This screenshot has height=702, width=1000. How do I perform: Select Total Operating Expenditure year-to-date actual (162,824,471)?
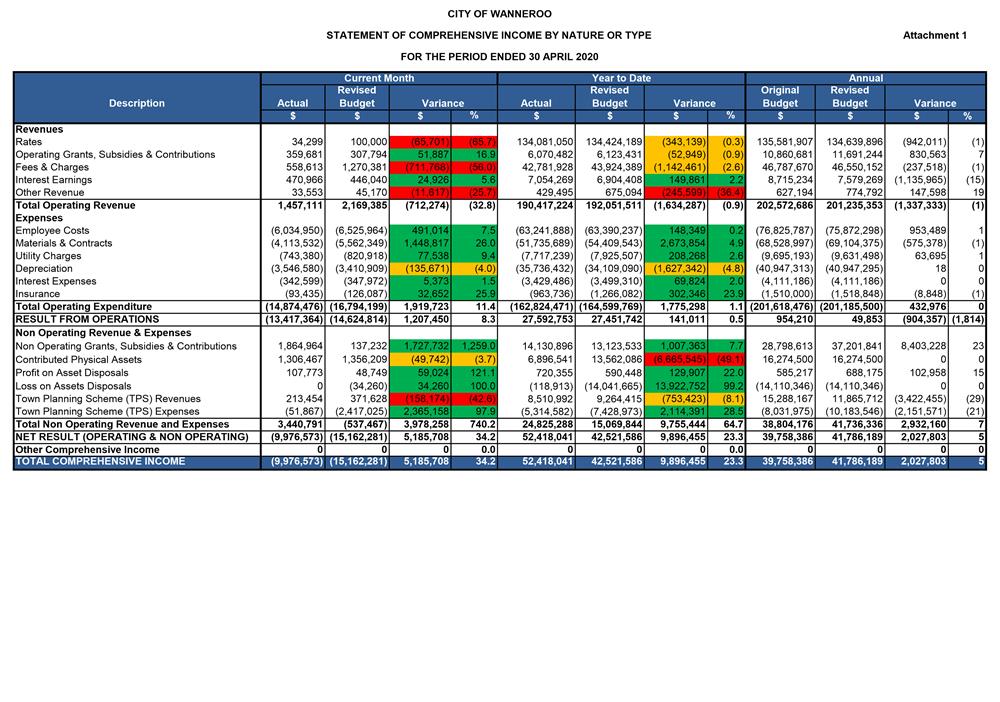click(541, 307)
